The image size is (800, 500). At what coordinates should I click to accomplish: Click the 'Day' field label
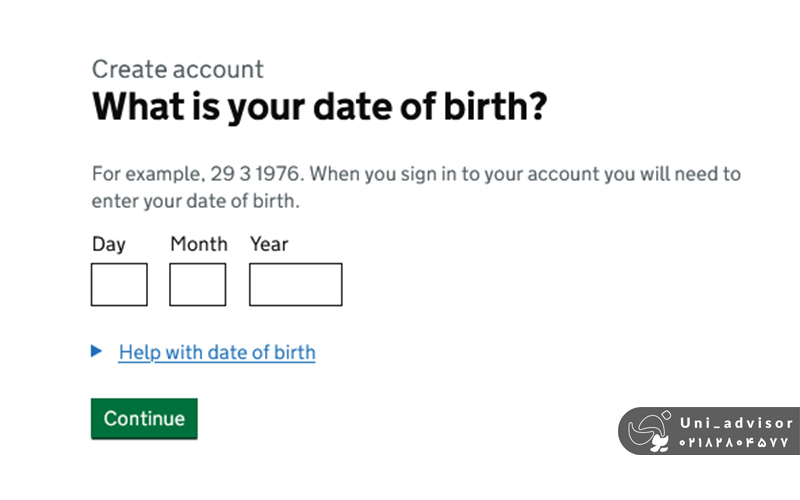109,244
